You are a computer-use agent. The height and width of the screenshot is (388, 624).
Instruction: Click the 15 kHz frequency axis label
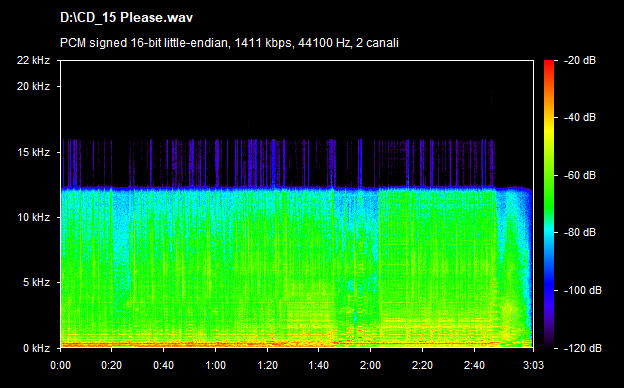[x=33, y=152]
